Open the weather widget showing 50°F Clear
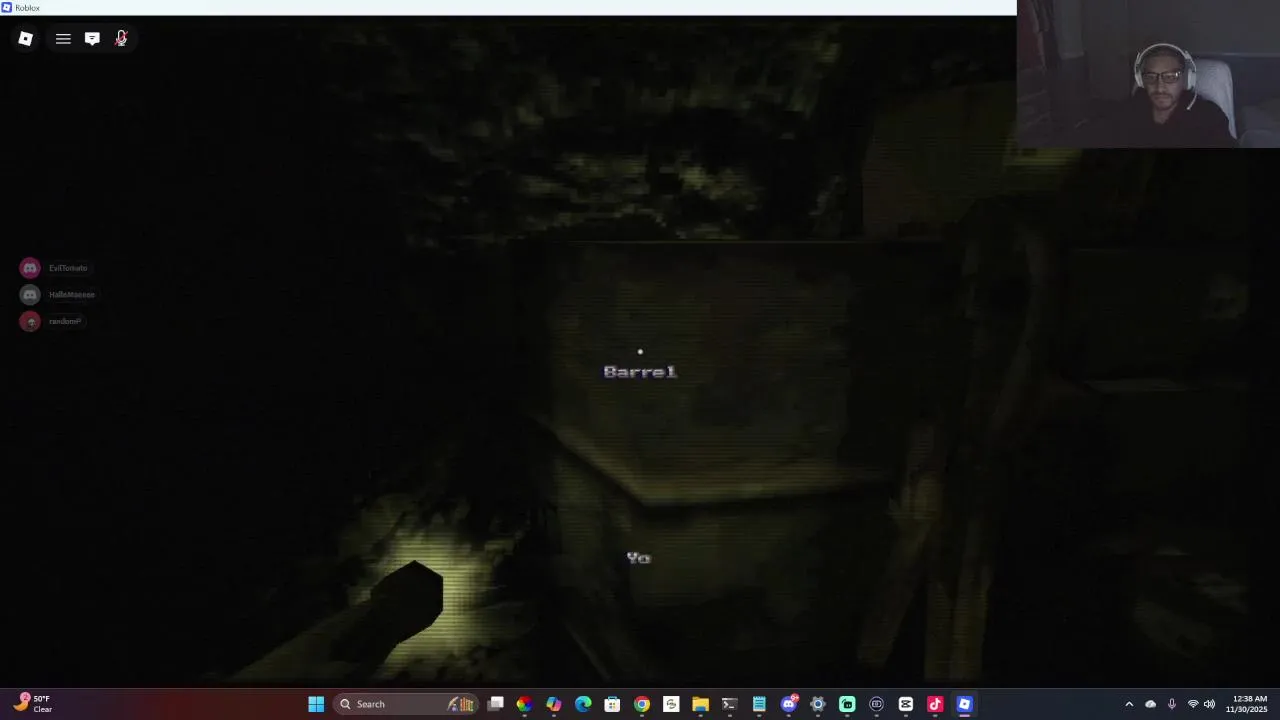Screen dimensions: 1280x720 pyautogui.click(x=33, y=704)
